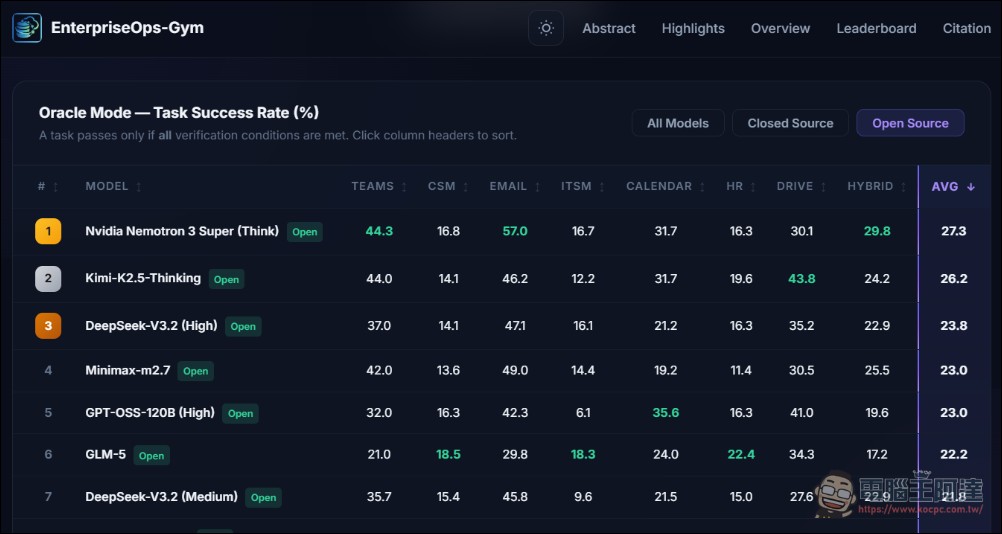Image resolution: width=1002 pixels, height=534 pixels.
Task: Sort by DRIVE column header
Action: coord(802,187)
